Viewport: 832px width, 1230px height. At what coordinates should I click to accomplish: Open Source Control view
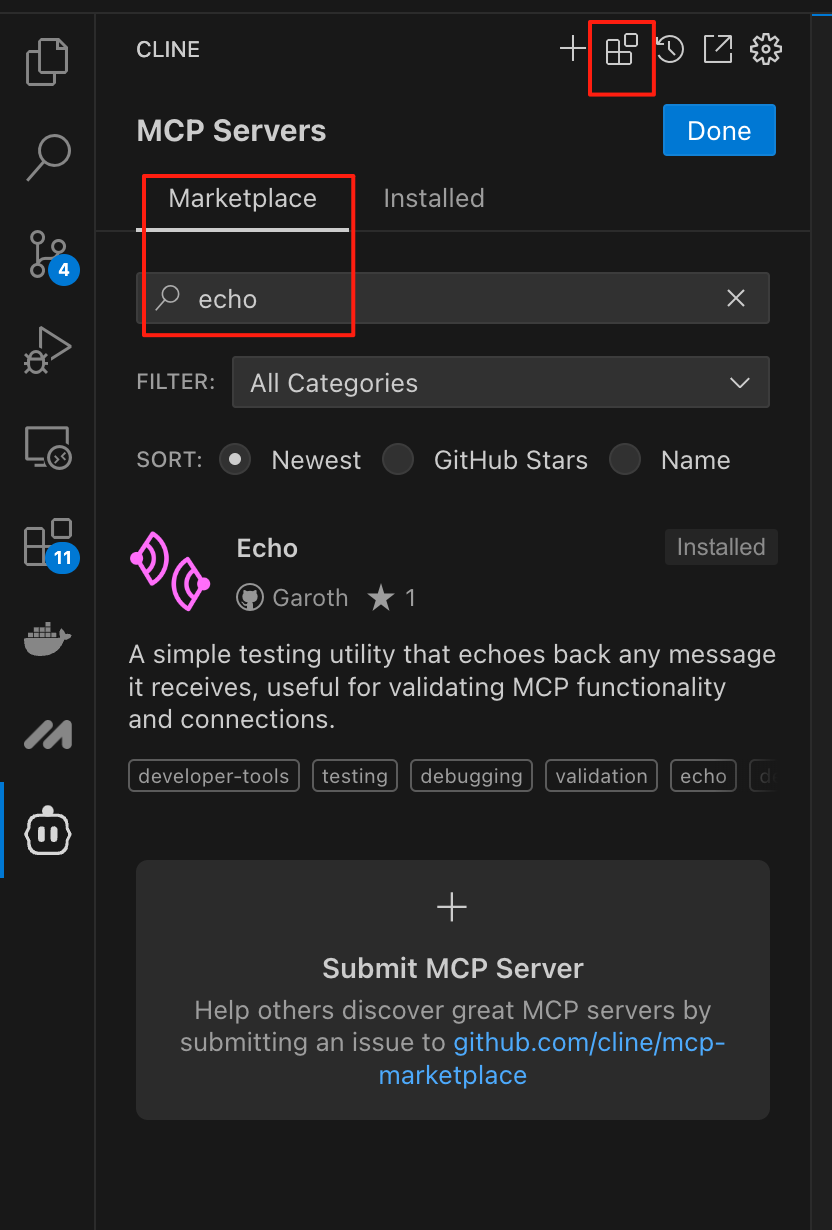tap(48, 254)
